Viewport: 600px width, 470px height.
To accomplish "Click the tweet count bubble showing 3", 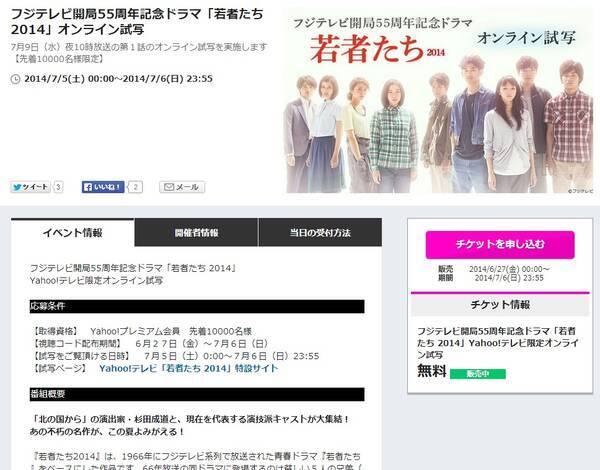I will (x=58, y=187).
